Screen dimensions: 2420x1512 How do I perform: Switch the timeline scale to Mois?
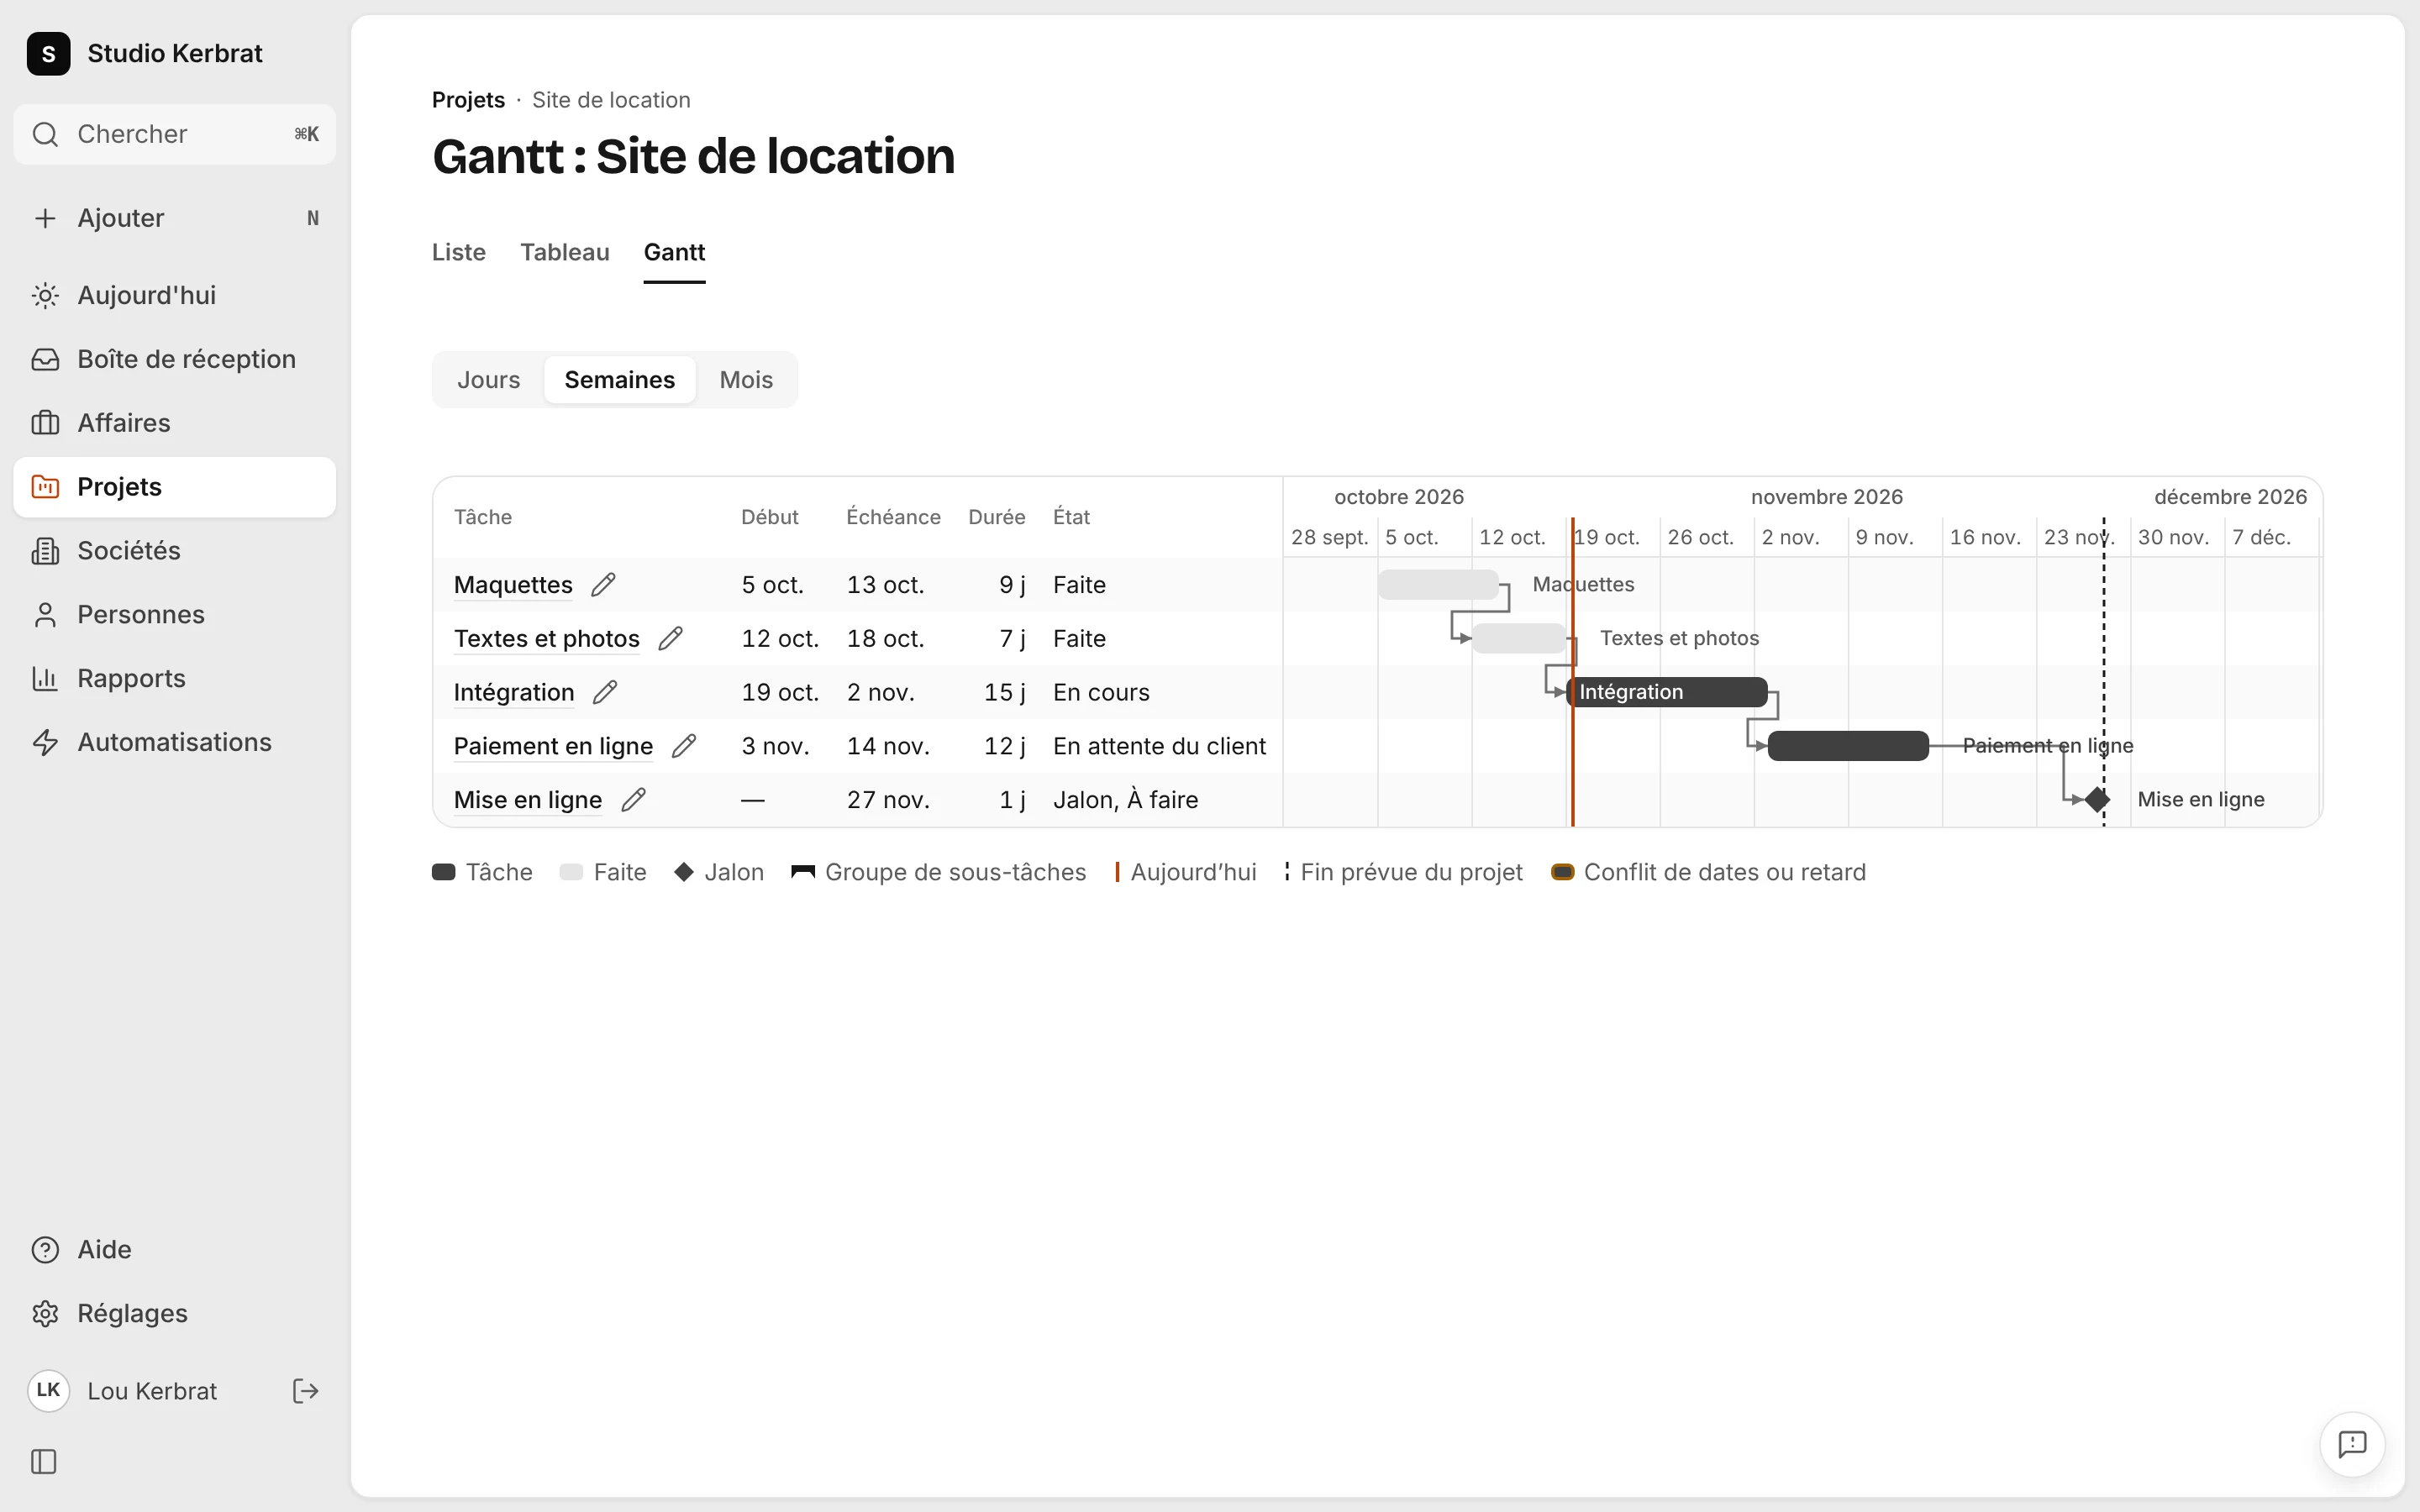click(x=746, y=380)
